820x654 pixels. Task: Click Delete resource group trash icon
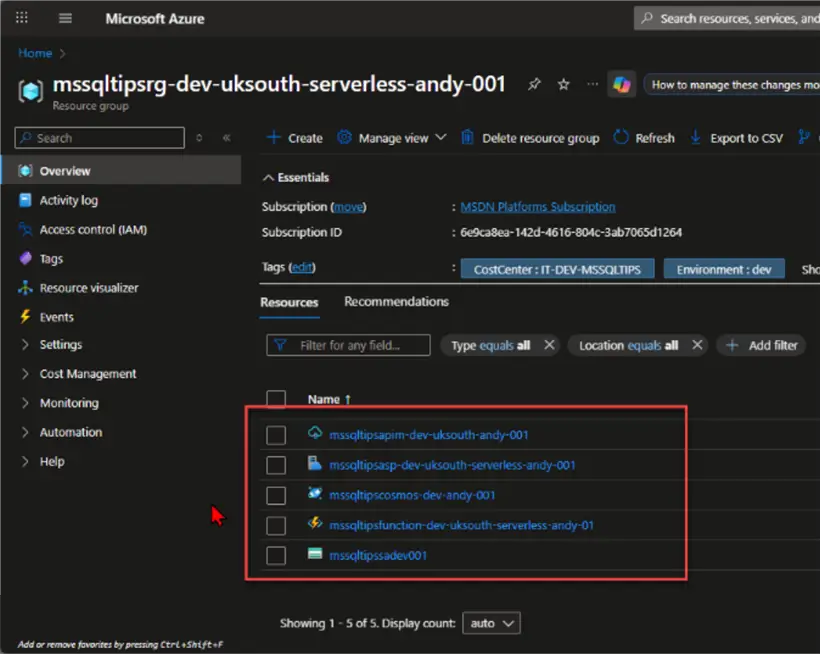point(467,137)
